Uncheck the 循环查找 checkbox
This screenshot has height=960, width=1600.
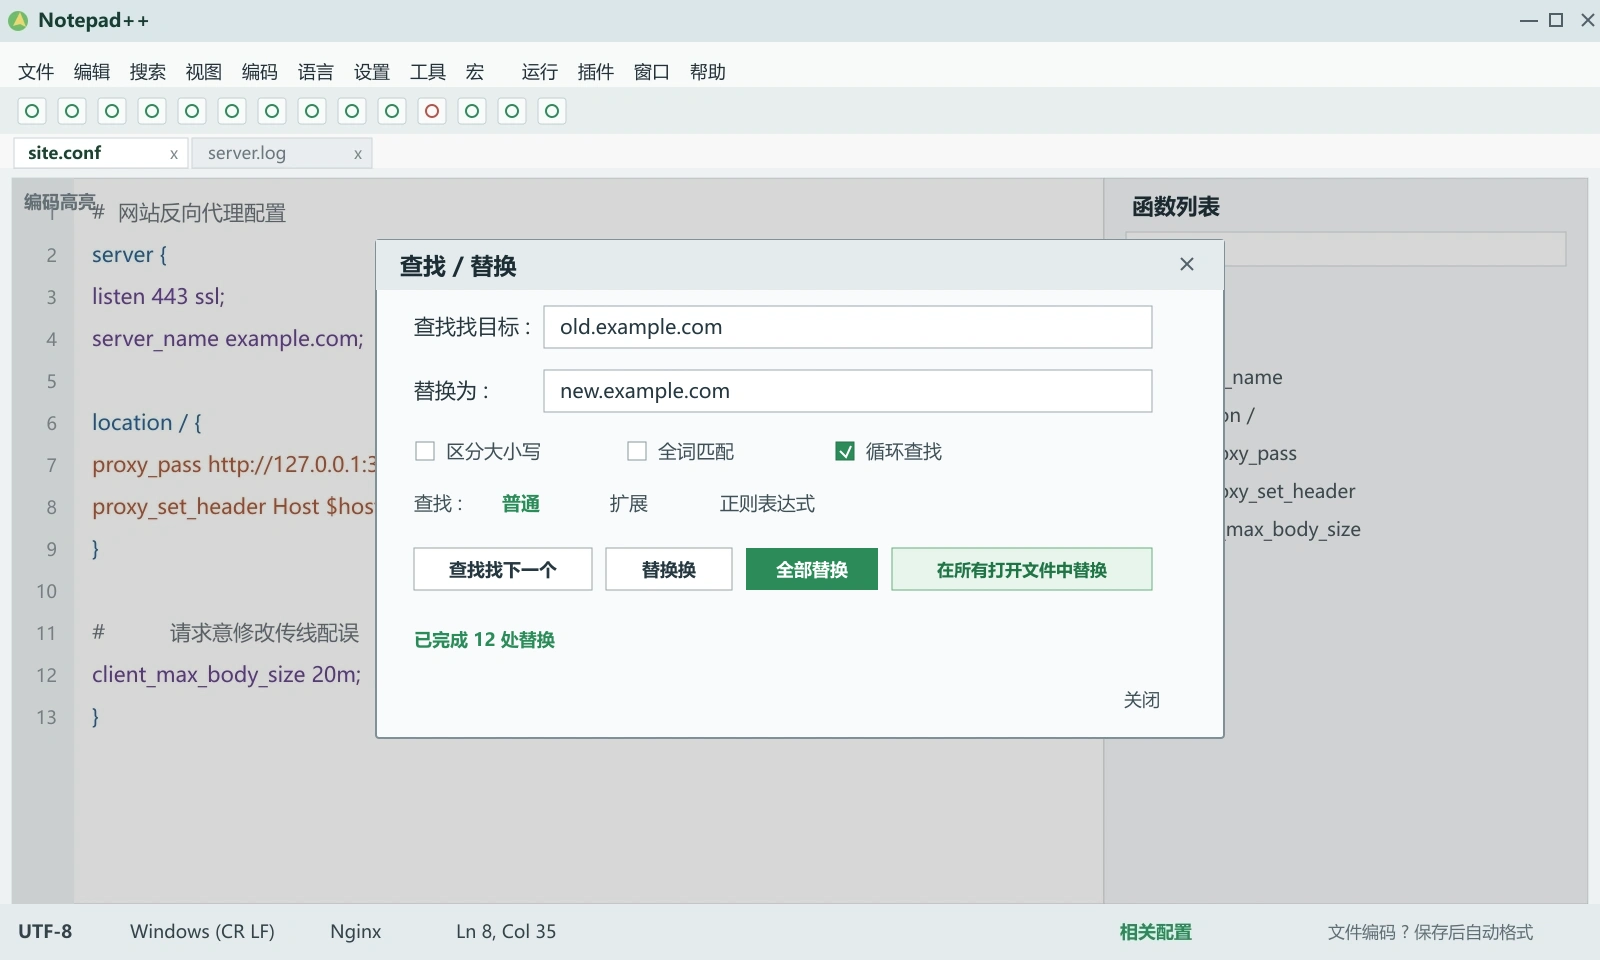pyautogui.click(x=845, y=451)
